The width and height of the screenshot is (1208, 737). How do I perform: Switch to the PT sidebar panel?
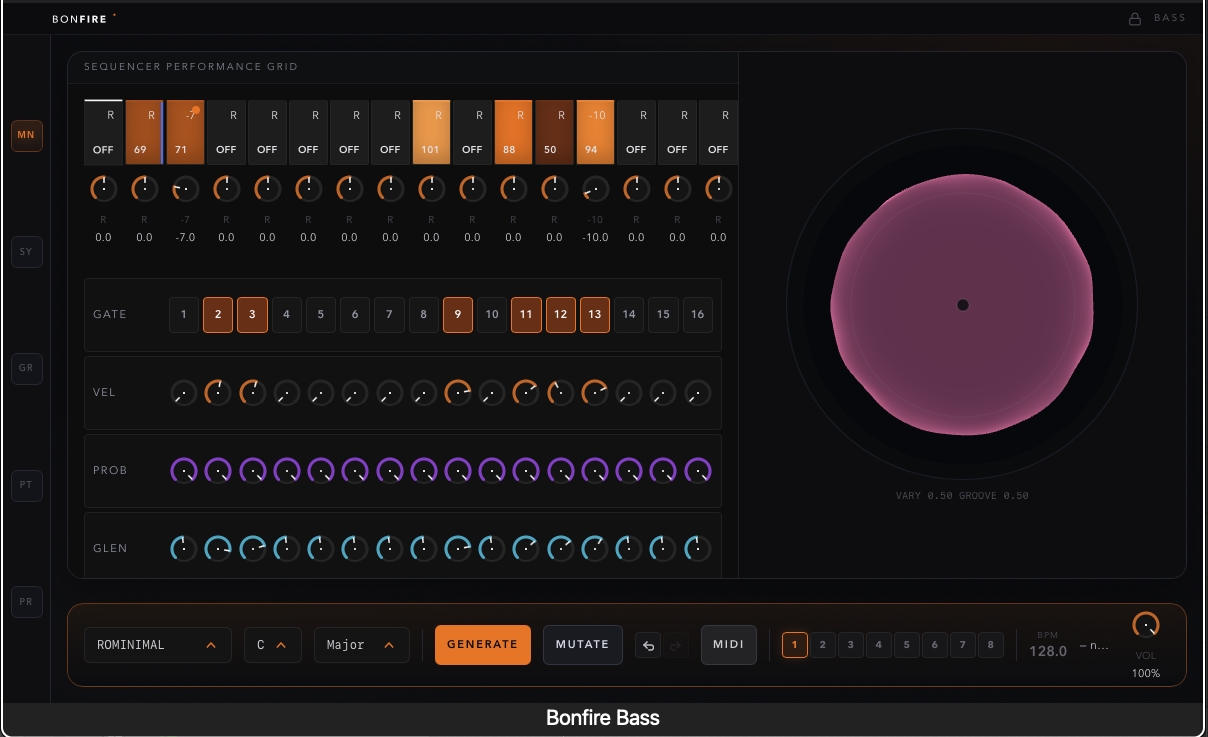(x=27, y=485)
